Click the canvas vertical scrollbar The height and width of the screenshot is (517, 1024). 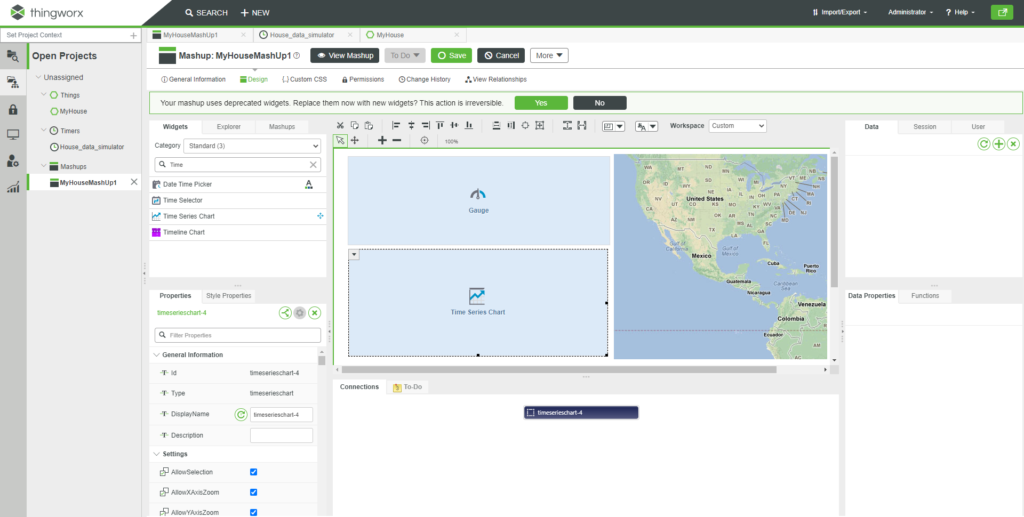834,222
